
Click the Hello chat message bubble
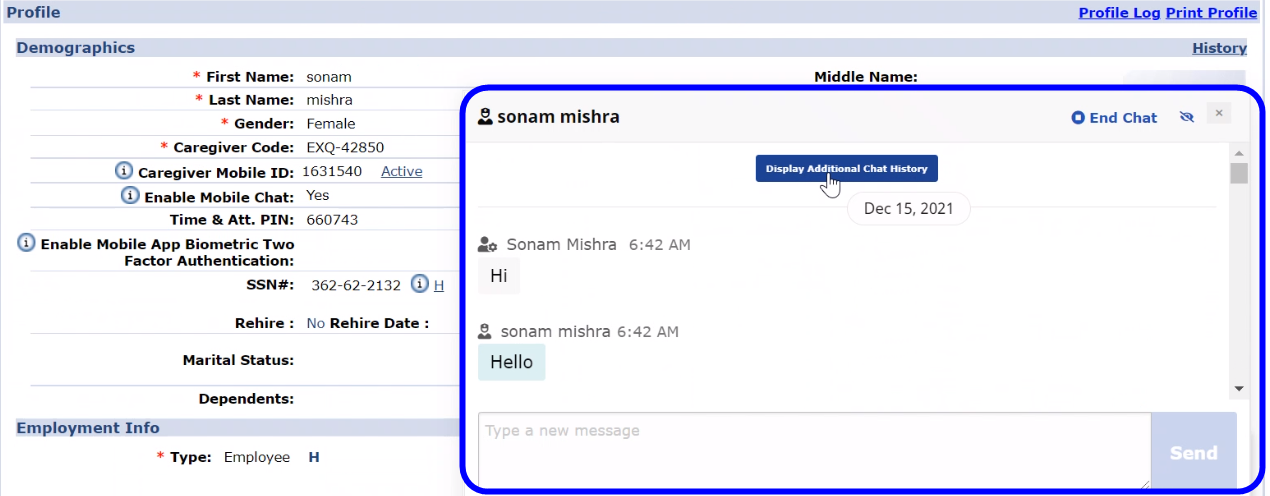pyautogui.click(x=511, y=362)
